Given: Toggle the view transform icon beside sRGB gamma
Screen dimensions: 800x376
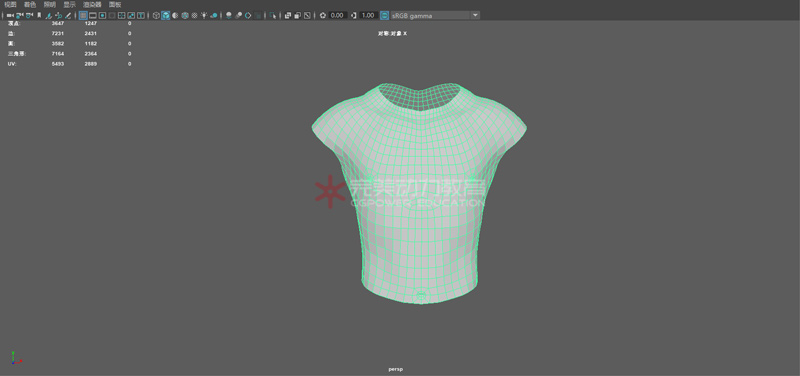Looking at the screenshot, I should click(384, 15).
